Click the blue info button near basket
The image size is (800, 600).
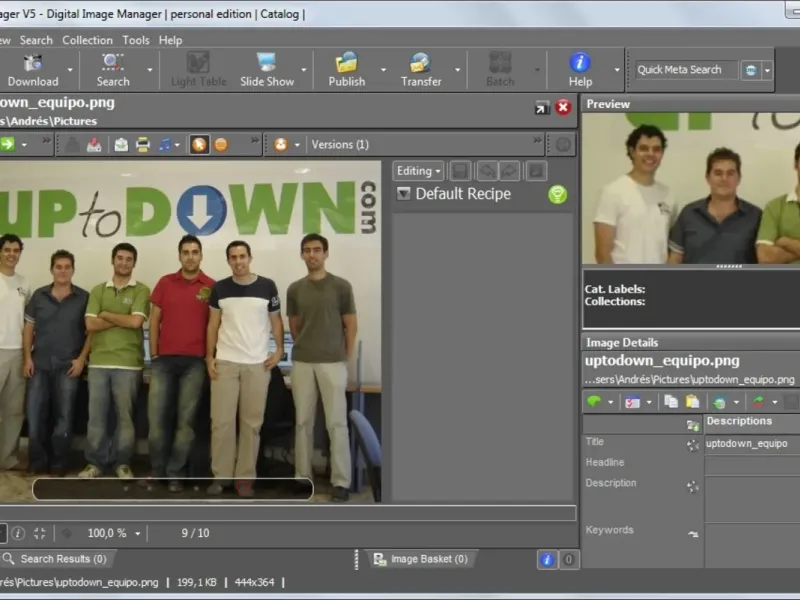(547, 560)
